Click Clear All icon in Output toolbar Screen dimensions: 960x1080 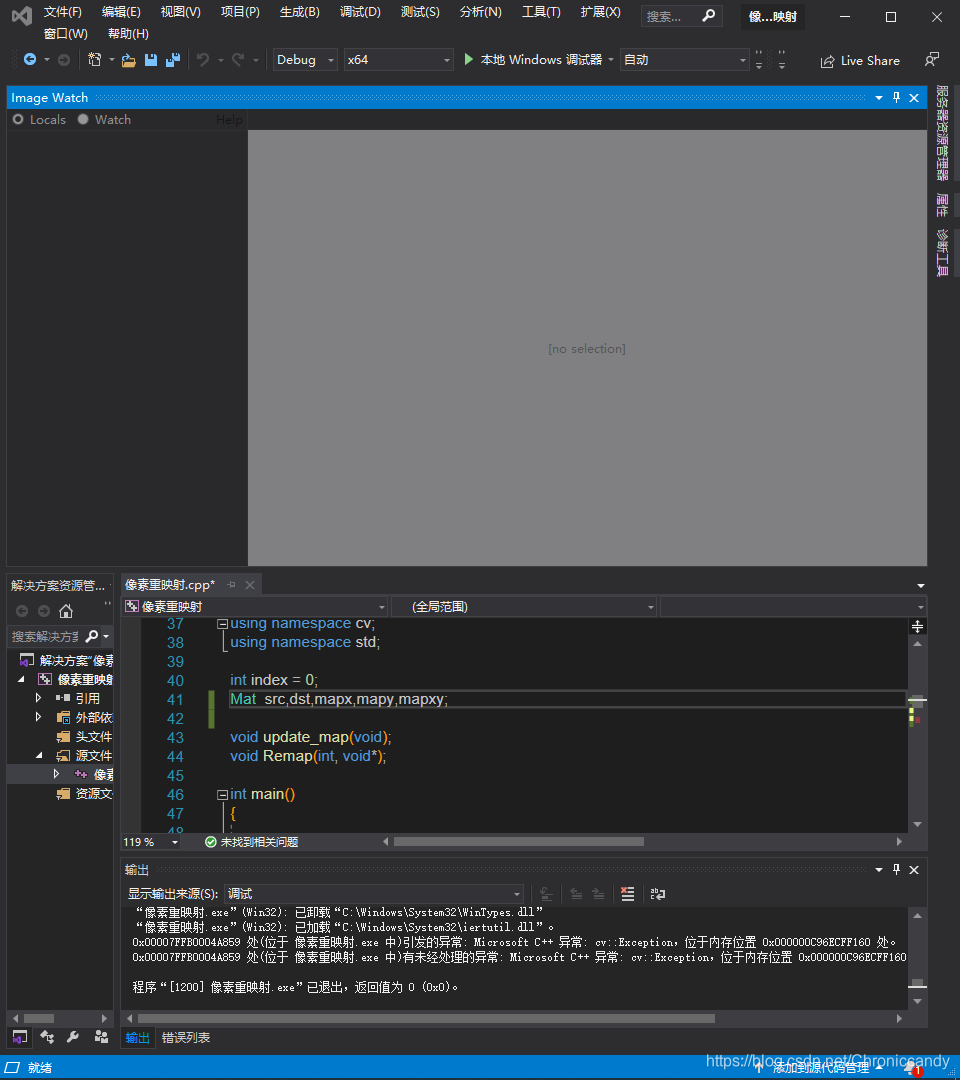point(627,894)
